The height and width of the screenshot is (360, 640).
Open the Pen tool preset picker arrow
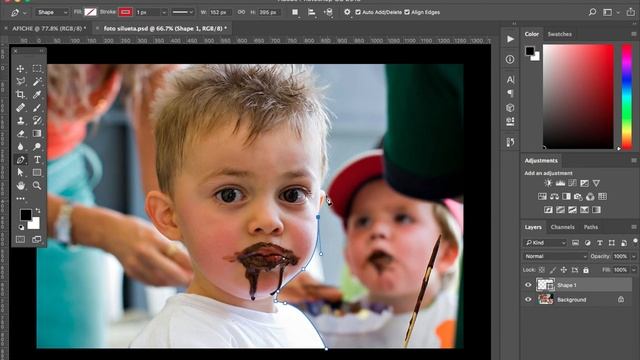click(x=25, y=13)
